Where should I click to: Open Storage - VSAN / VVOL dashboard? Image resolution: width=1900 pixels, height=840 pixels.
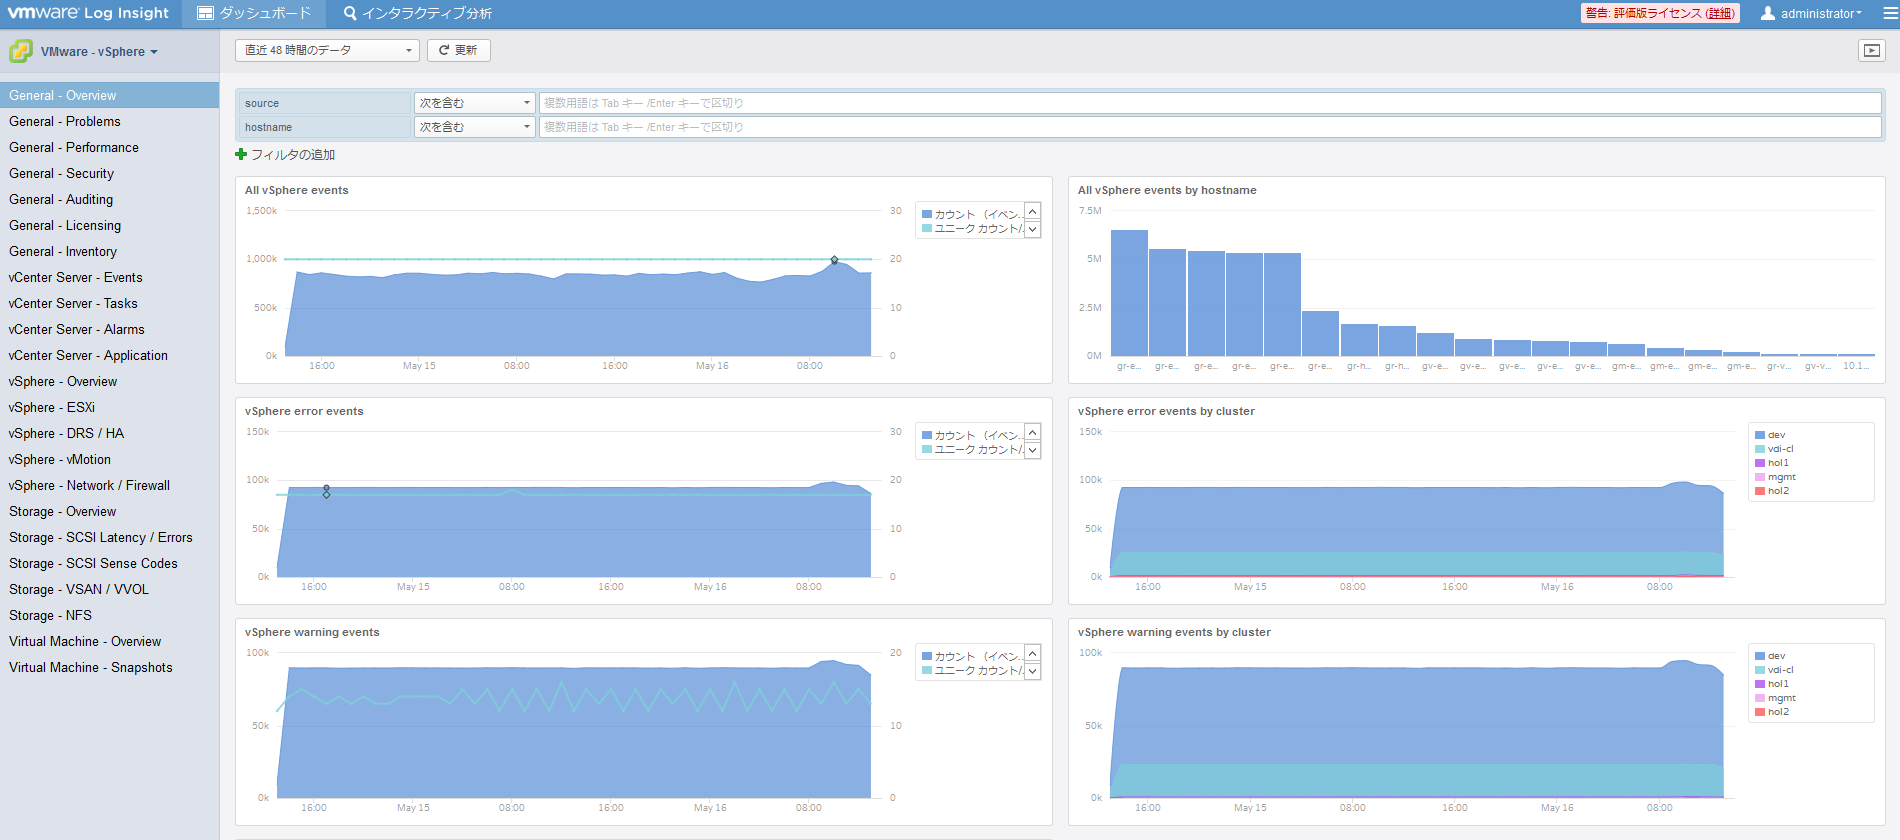pos(110,589)
